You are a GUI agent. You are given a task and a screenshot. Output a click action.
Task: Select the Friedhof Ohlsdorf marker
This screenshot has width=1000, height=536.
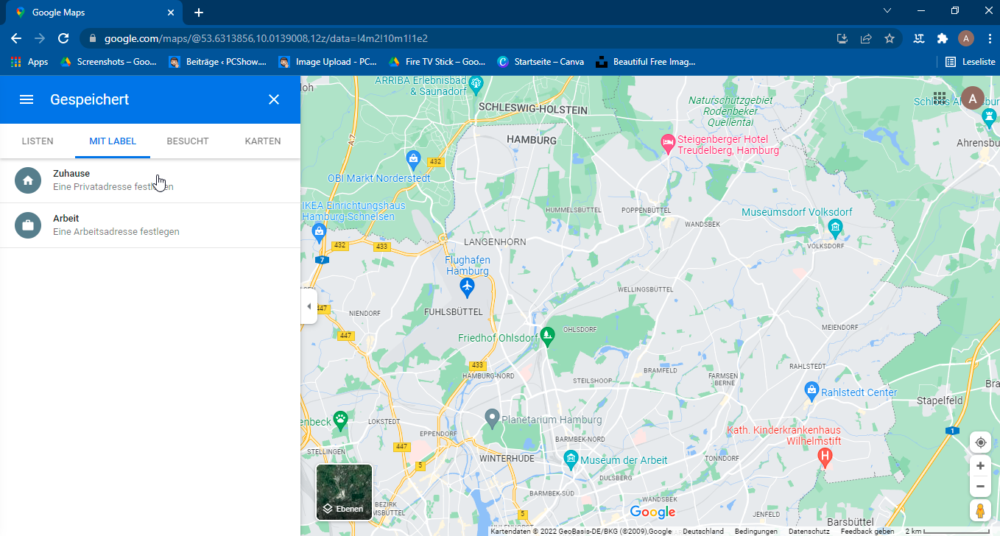pyautogui.click(x=547, y=336)
